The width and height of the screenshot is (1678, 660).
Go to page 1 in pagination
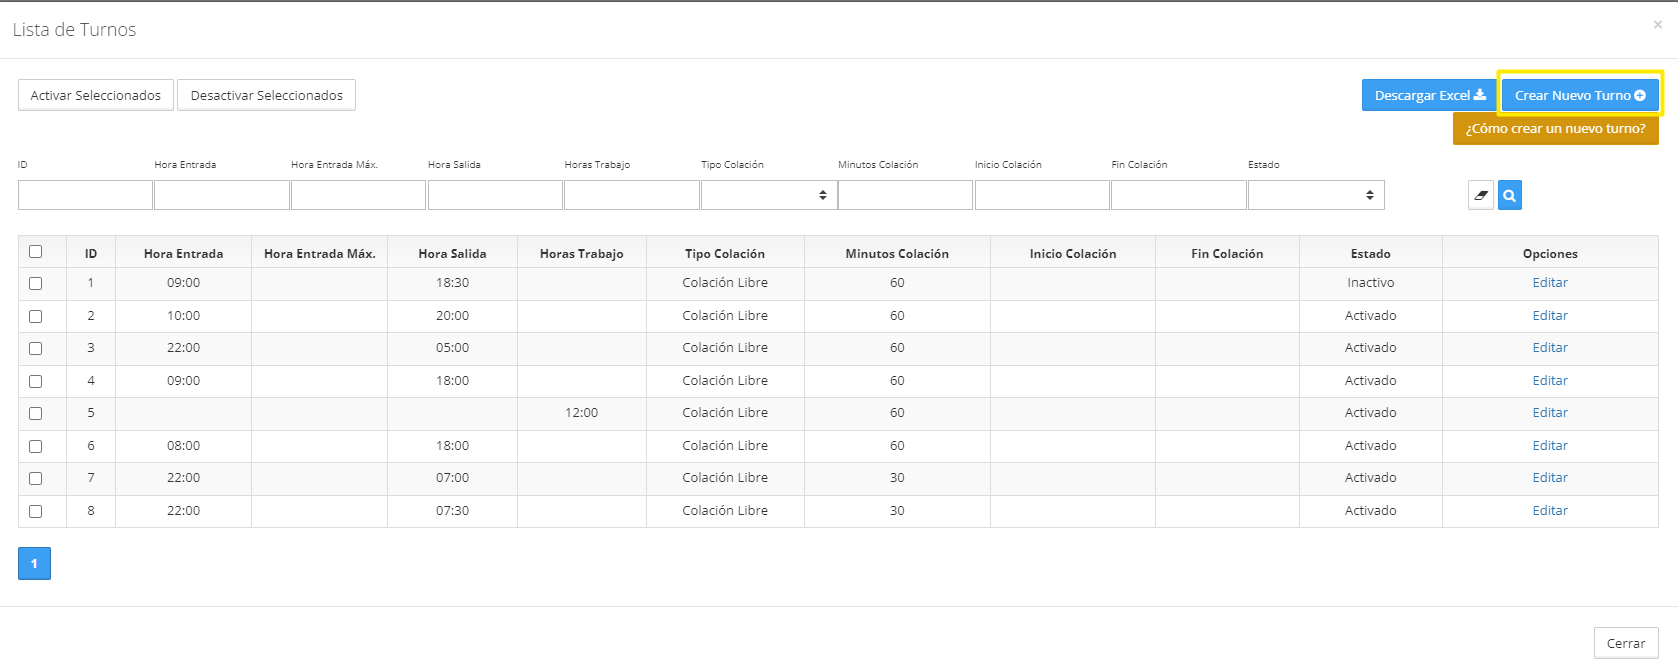34,564
